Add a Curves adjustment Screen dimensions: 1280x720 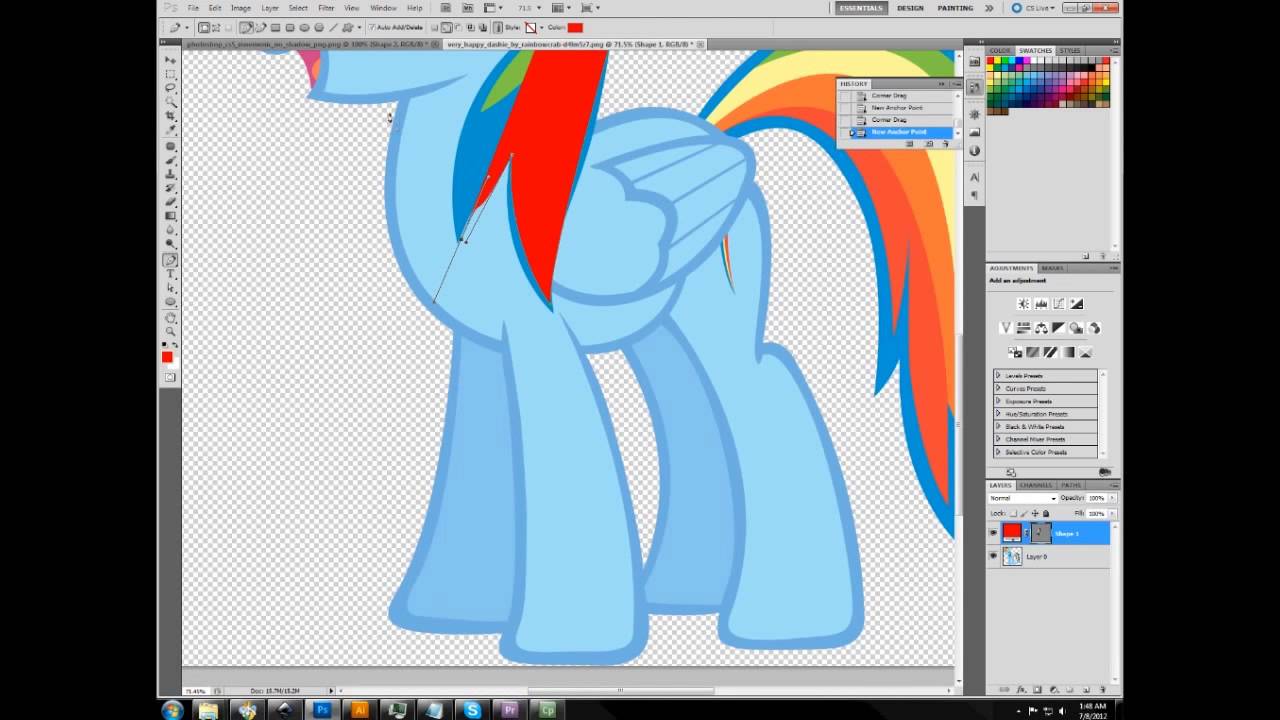pos(1059,303)
